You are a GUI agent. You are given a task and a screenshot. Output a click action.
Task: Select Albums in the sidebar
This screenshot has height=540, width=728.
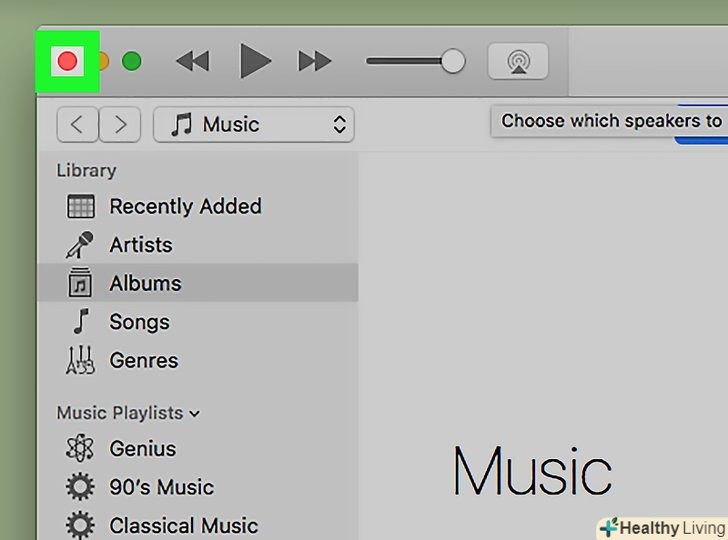pos(197,283)
